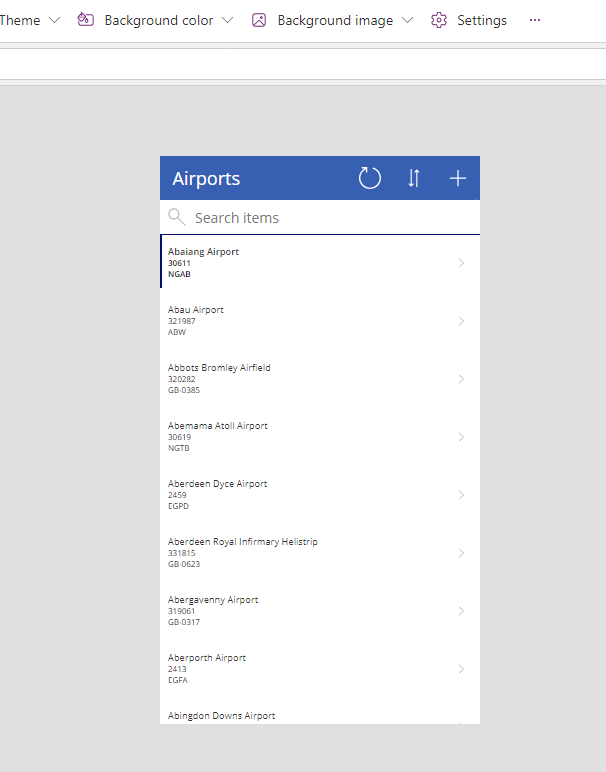The height and width of the screenshot is (772, 606).
Task: Click the ID value 331815
Action: pyautogui.click(x=182, y=553)
